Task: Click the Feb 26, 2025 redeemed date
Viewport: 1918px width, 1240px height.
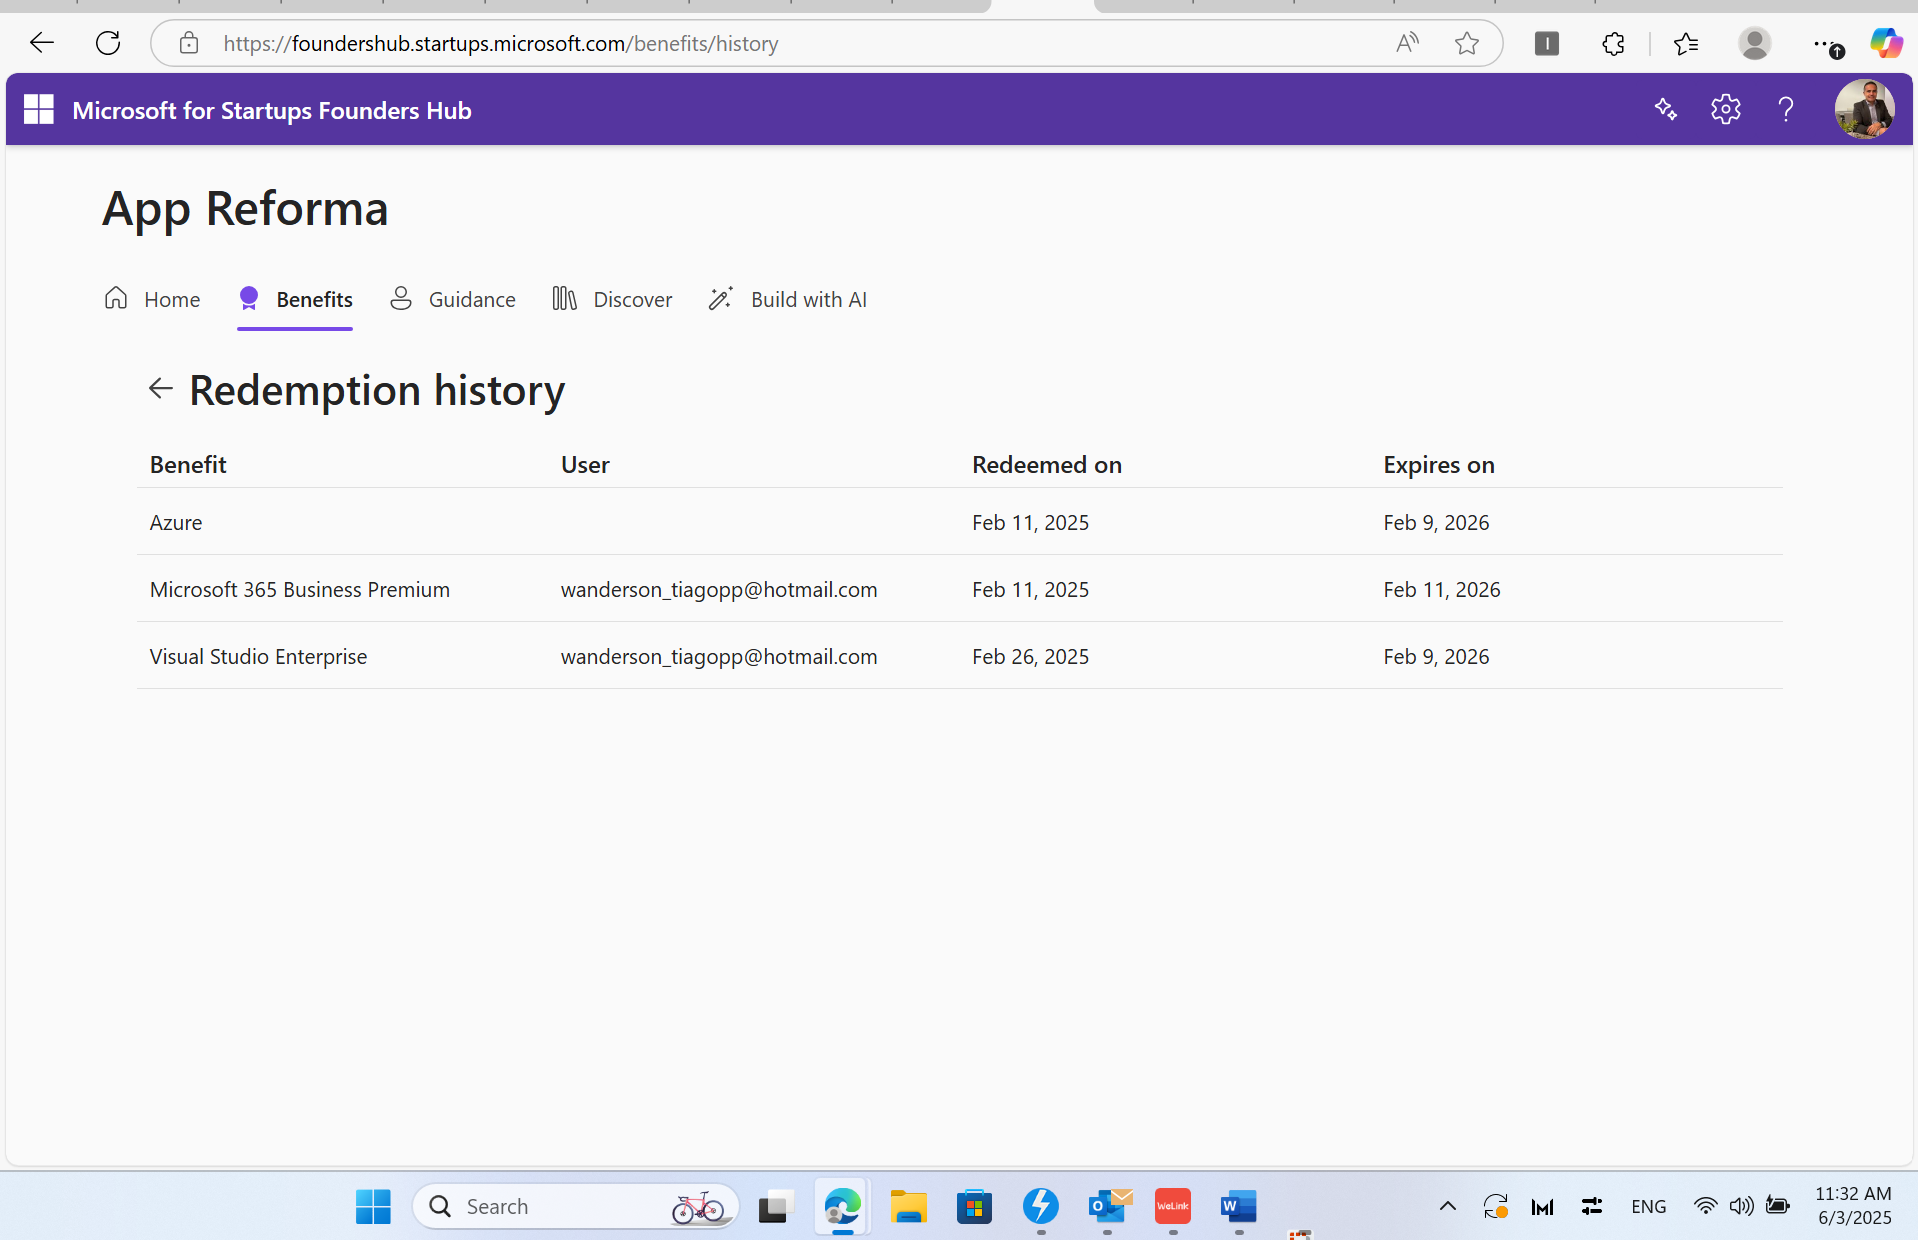Action: tap(1030, 657)
